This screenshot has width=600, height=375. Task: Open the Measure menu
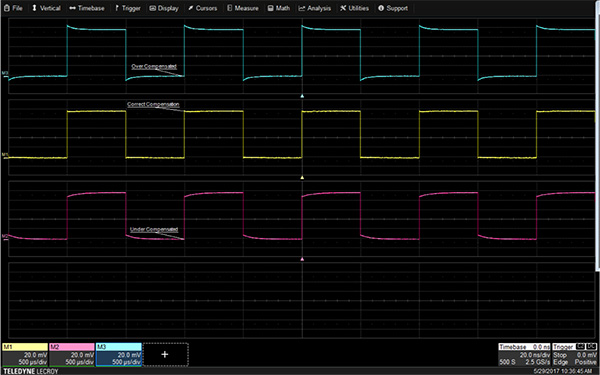tap(243, 8)
